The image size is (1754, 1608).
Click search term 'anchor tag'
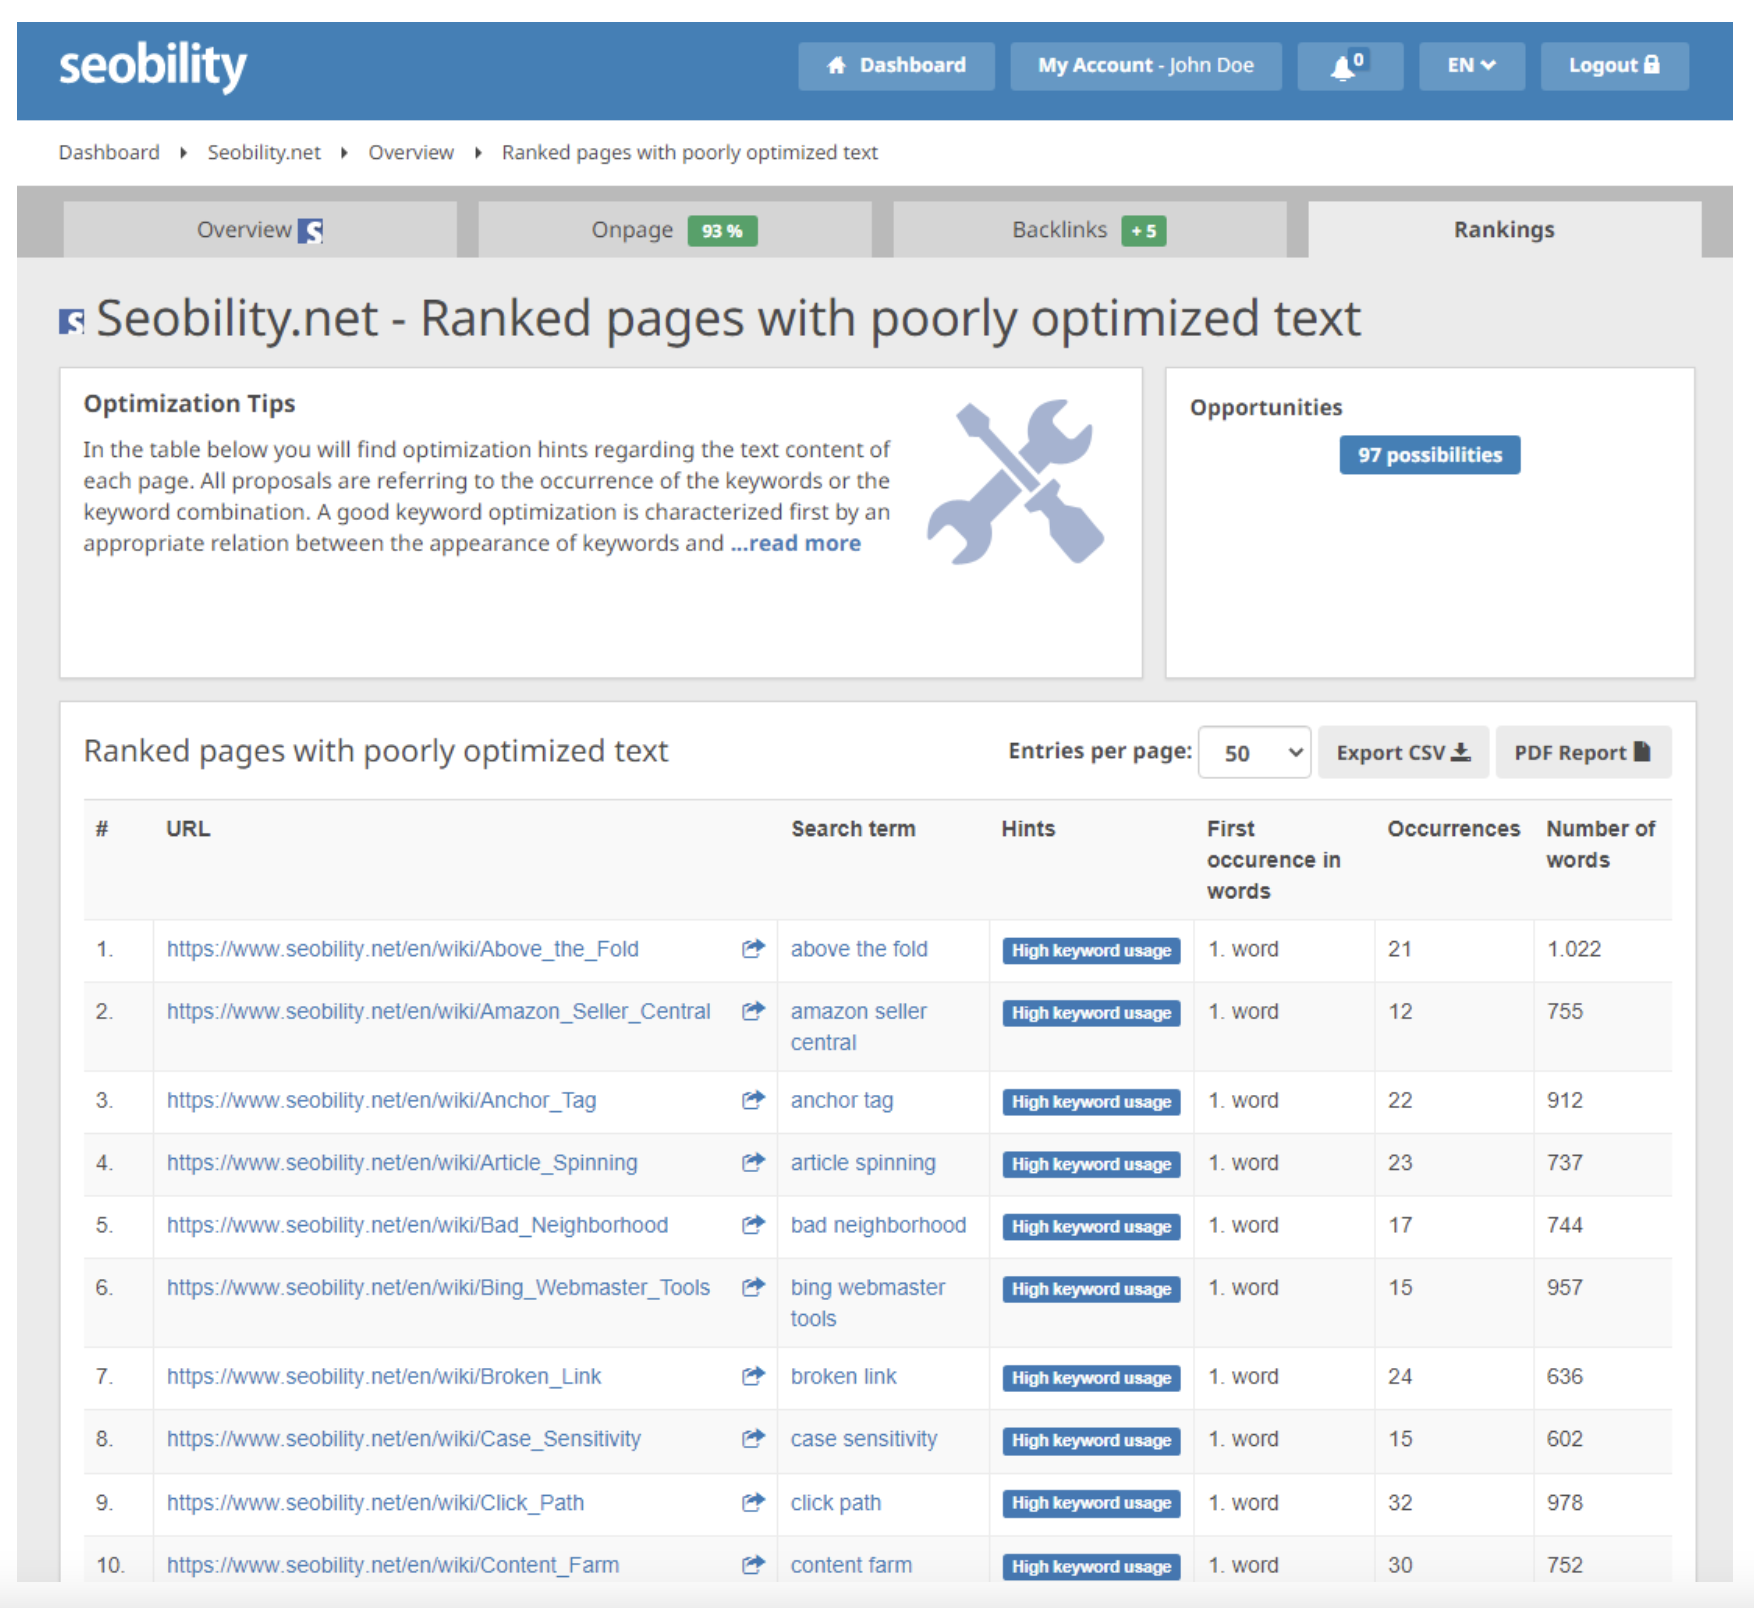click(842, 1101)
